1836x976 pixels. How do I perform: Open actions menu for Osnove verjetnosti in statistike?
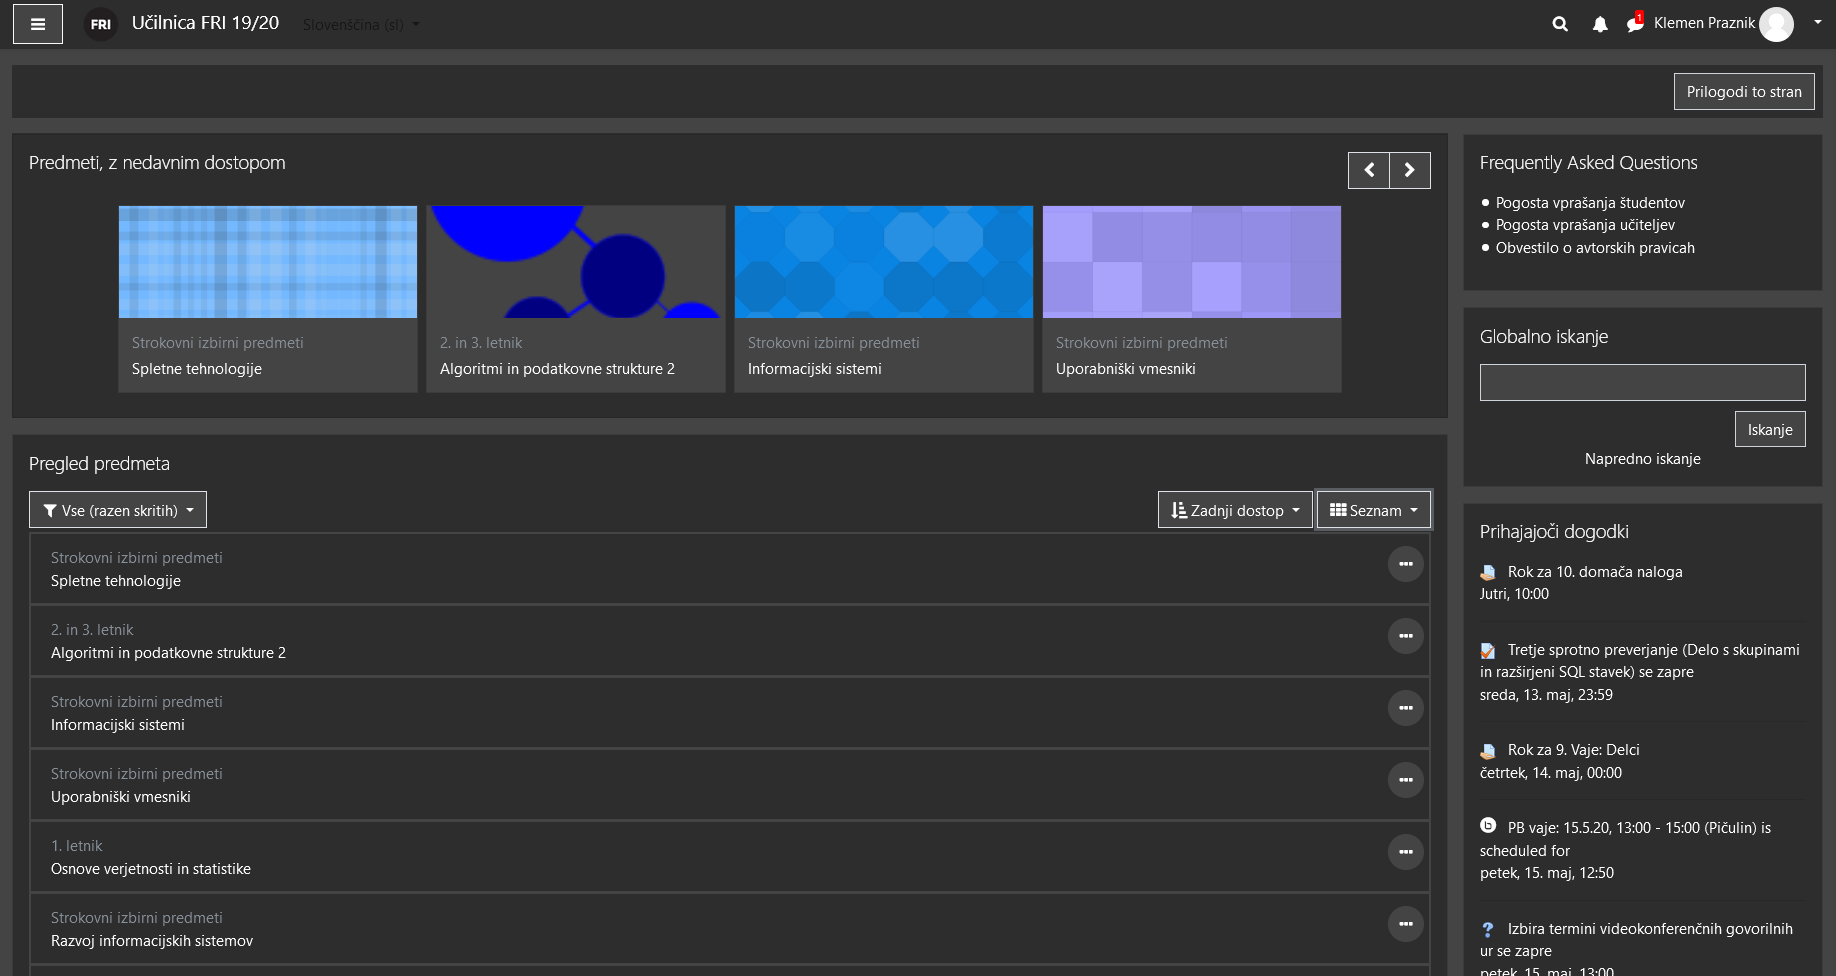(x=1405, y=852)
